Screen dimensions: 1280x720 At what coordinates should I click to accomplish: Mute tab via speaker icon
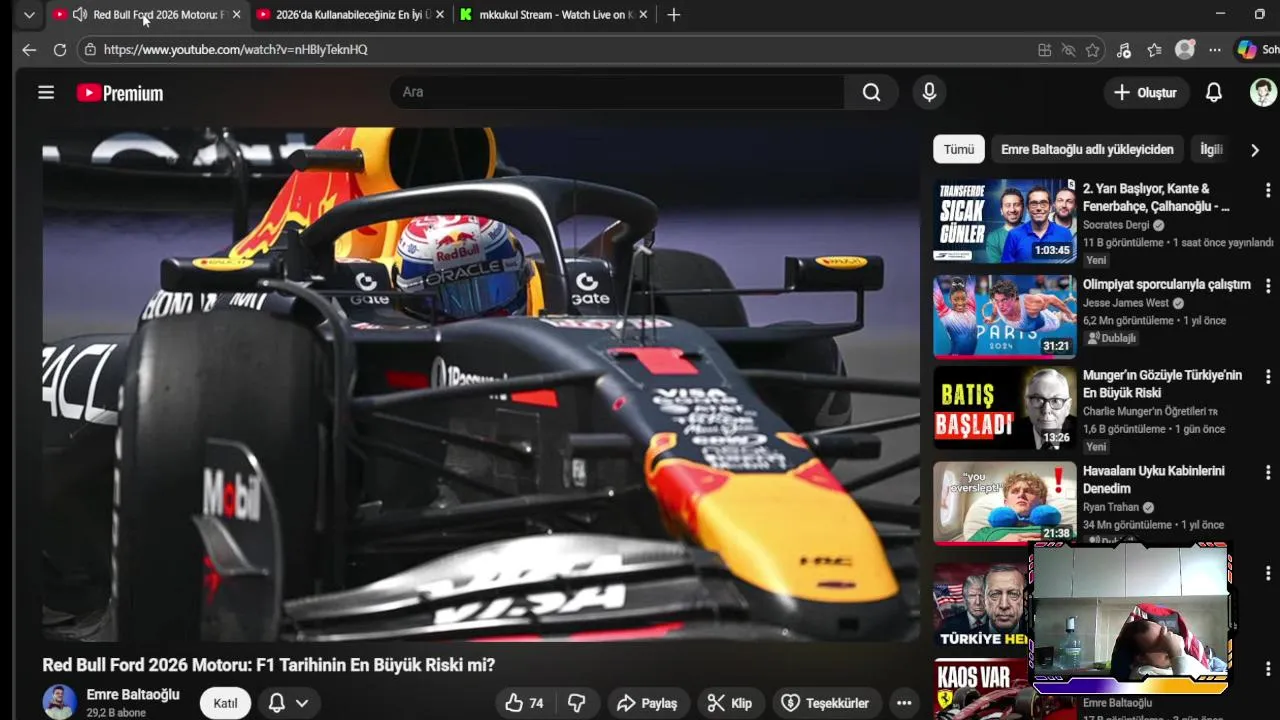coord(79,15)
